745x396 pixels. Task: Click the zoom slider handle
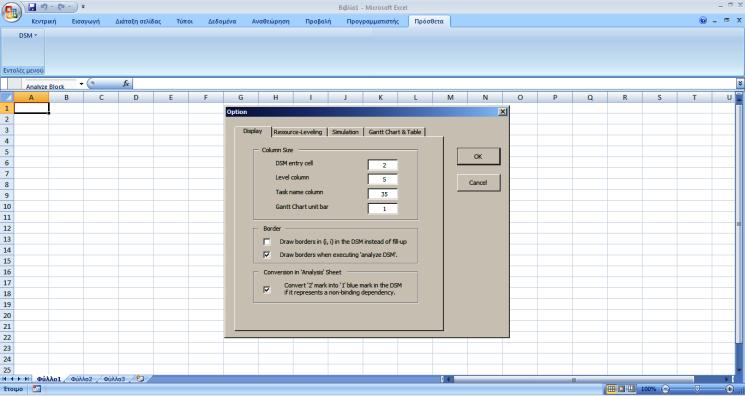click(697, 389)
